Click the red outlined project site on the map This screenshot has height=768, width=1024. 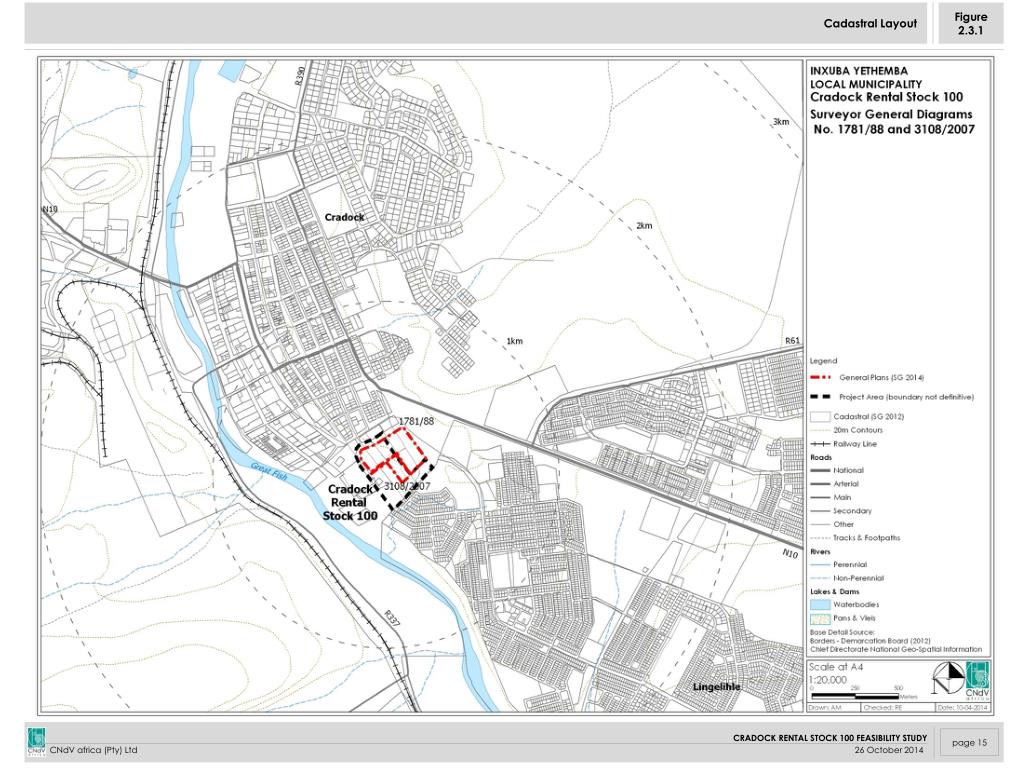[392, 455]
